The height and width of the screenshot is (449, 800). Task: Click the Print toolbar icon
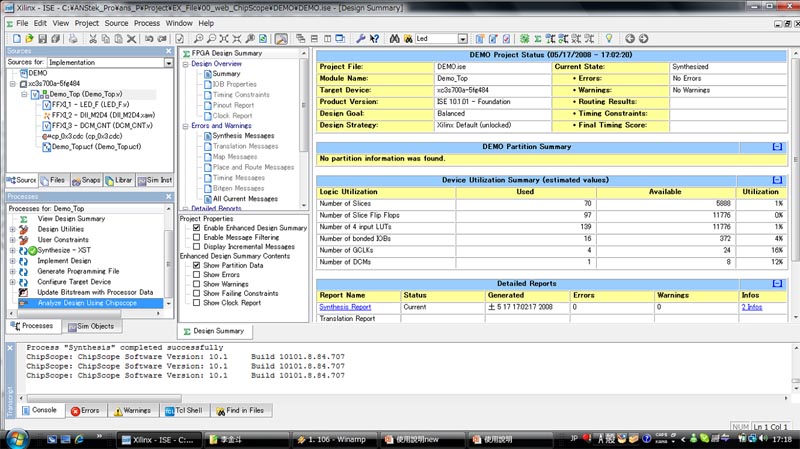click(x=73, y=39)
